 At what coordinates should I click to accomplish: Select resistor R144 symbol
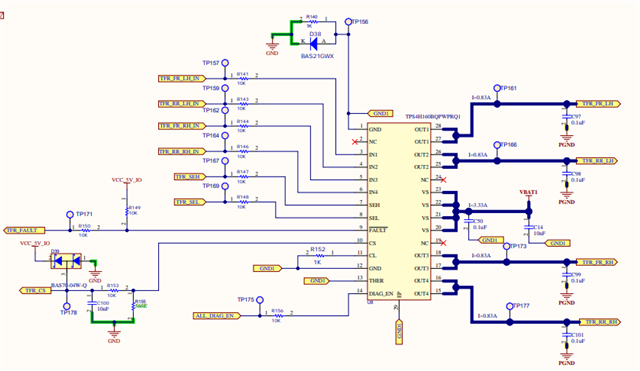(x=244, y=126)
